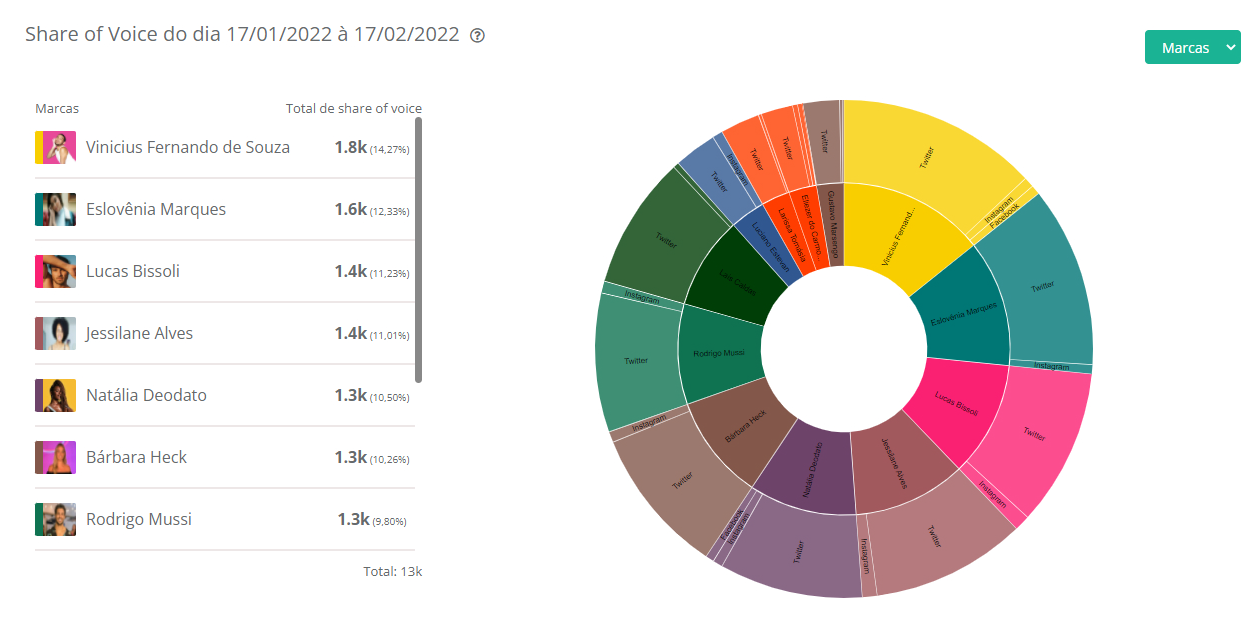The width and height of the screenshot is (1249, 623).
Task: Select Eslovênia Marques' avatar image in list
Action: pos(56,209)
